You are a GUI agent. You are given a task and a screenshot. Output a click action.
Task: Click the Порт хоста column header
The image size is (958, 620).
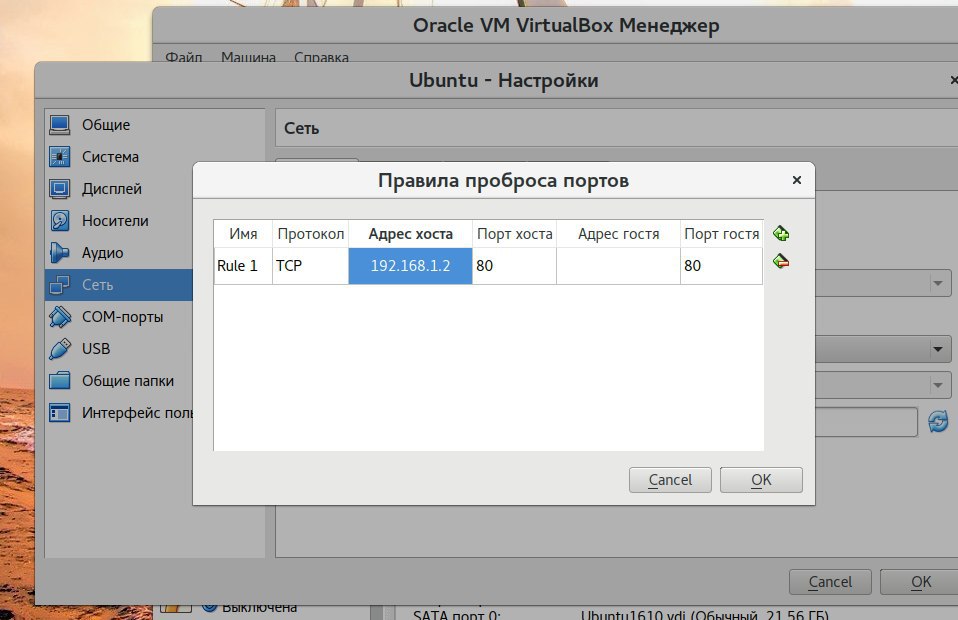514,234
